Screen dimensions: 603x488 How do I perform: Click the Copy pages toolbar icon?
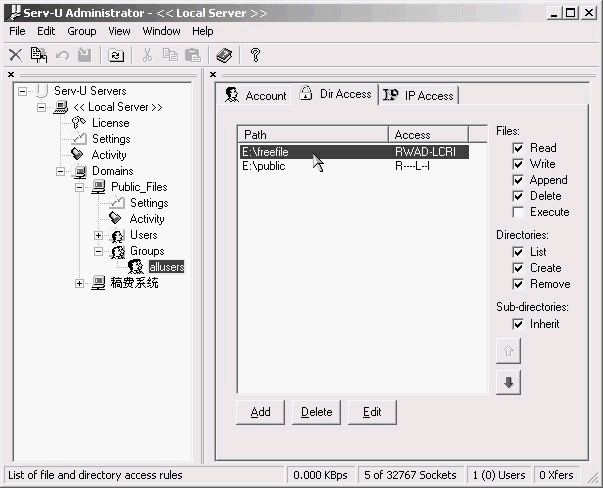[x=170, y=55]
